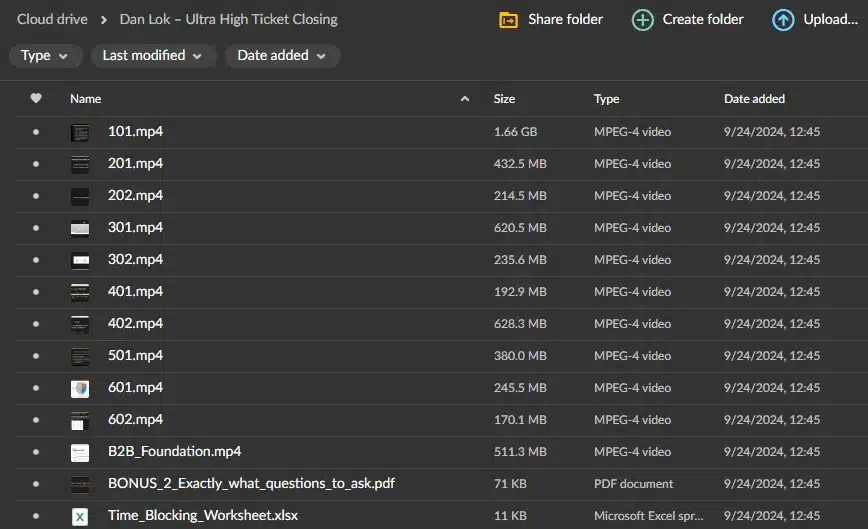This screenshot has height=529, width=868.
Task: Click the Share folder button label
Action: click(565, 19)
